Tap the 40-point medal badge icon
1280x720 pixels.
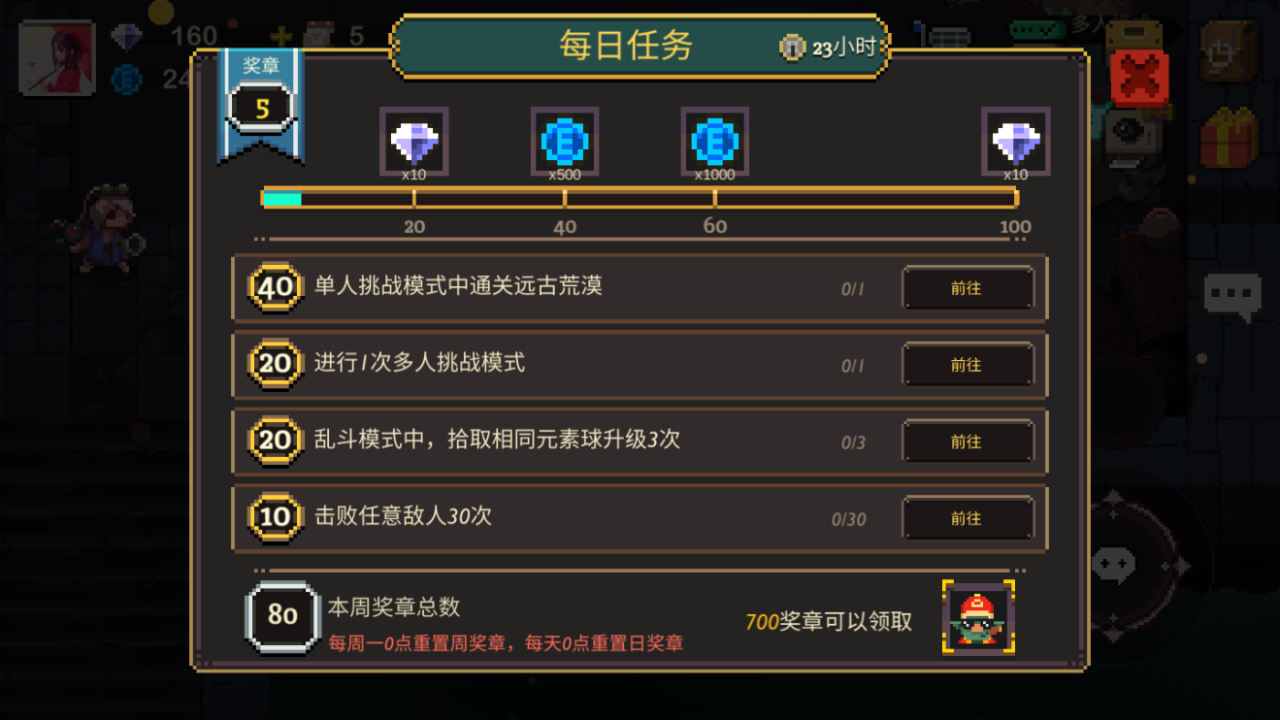(275, 288)
